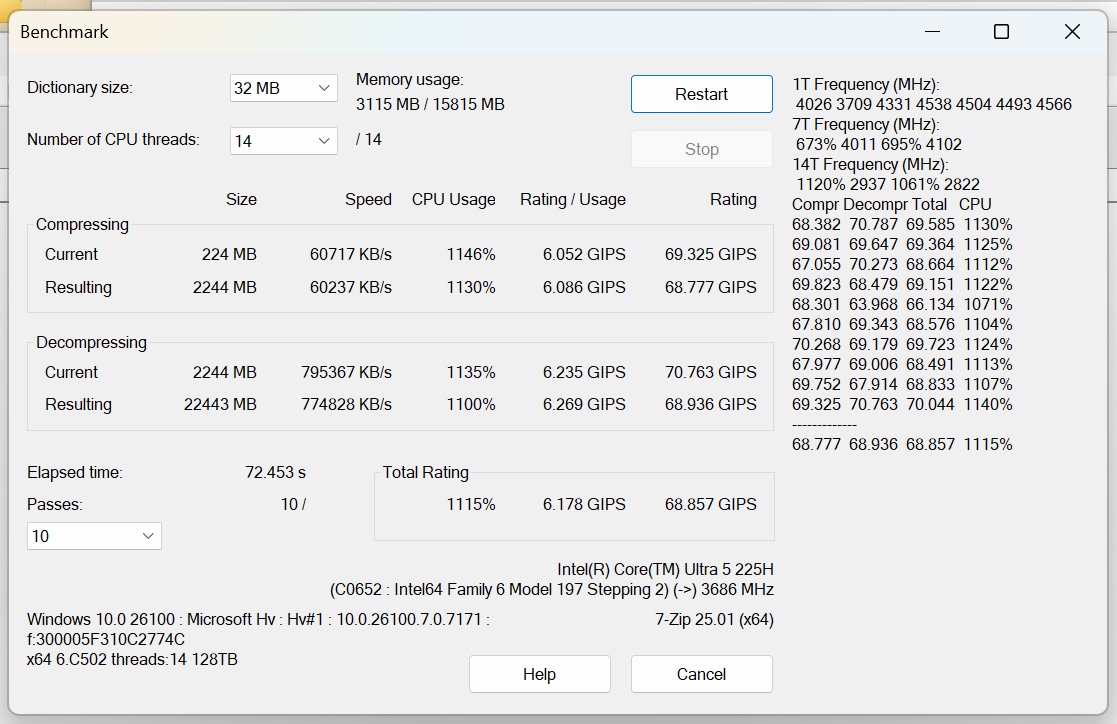The image size is (1117, 724).
Task: Click the Benchmark title bar text
Action: [x=64, y=32]
